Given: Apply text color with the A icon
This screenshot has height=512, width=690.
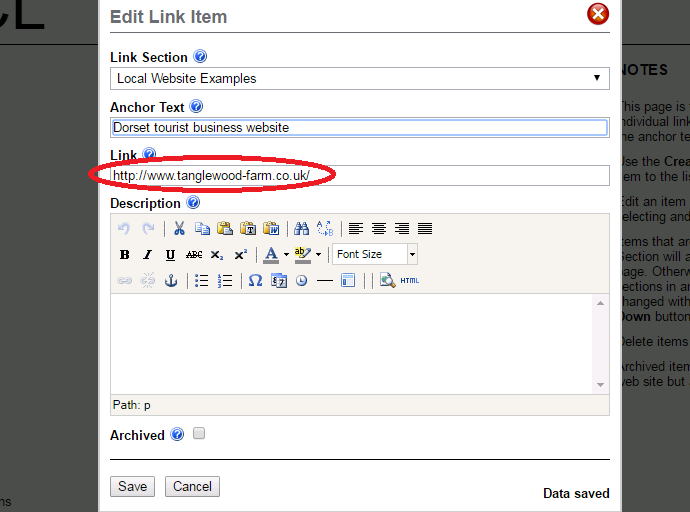Looking at the screenshot, I should [x=271, y=254].
